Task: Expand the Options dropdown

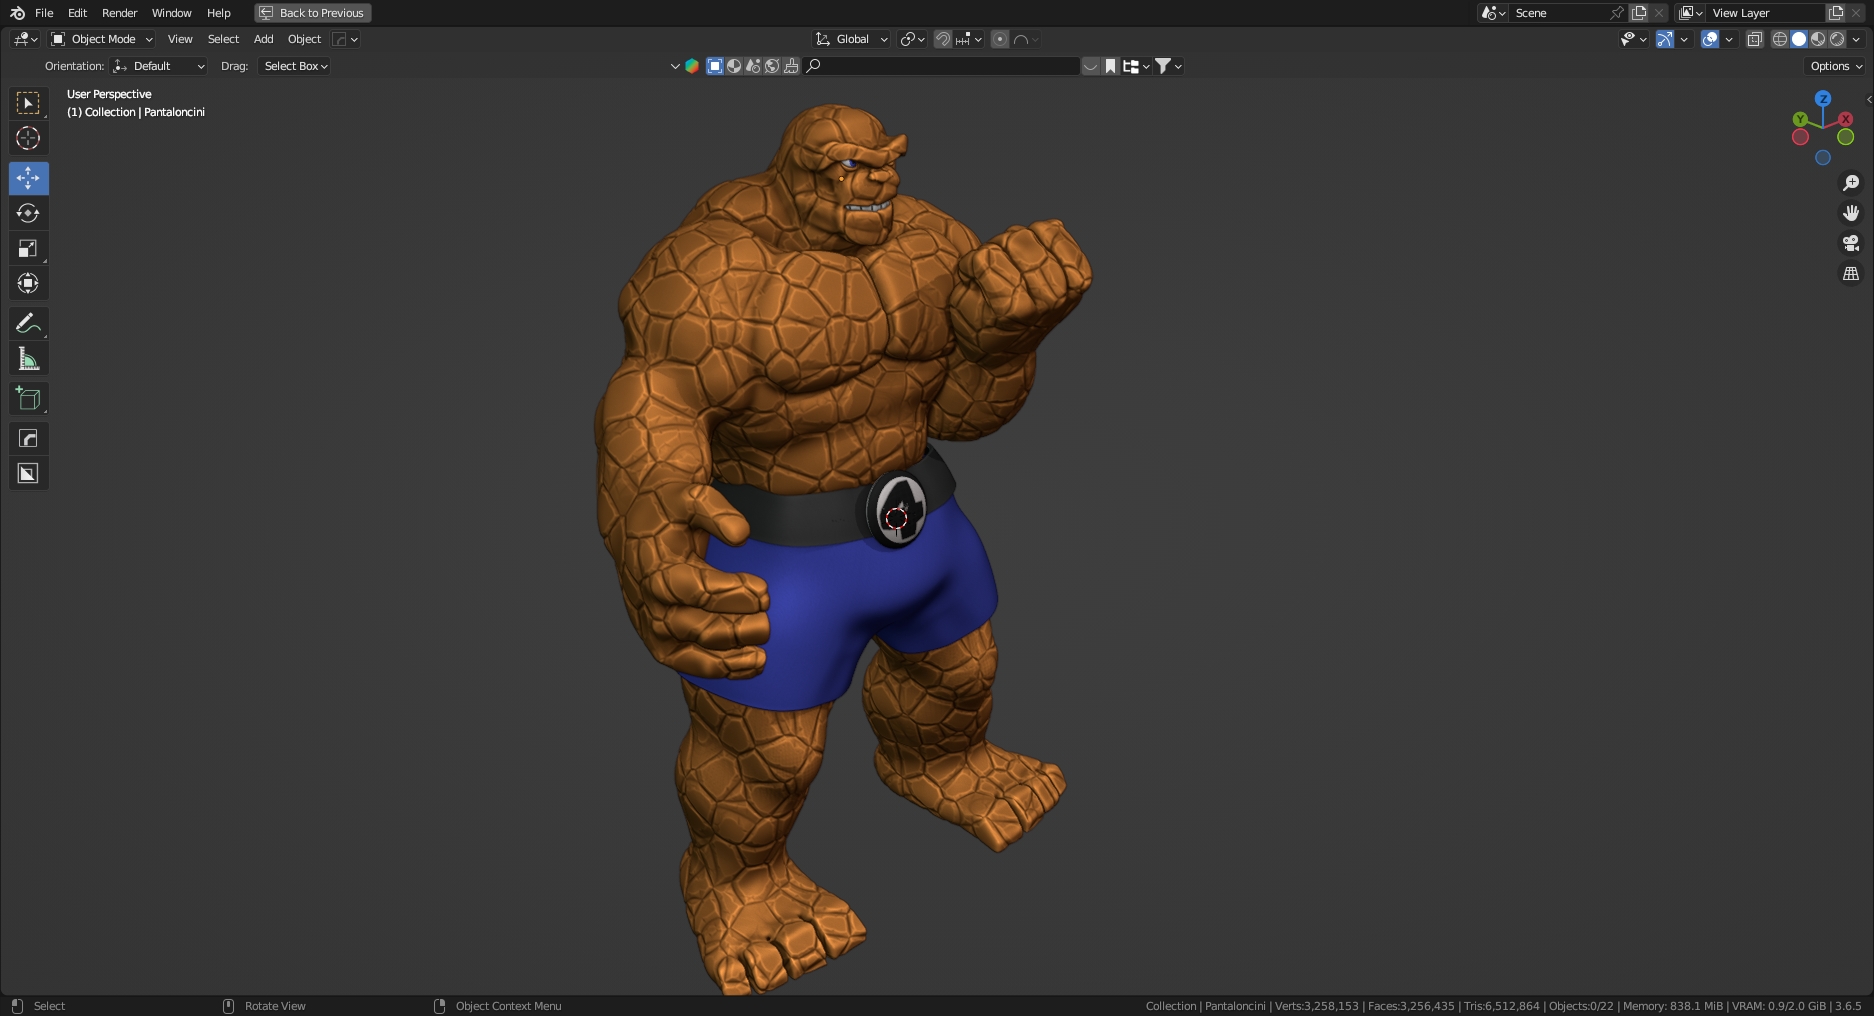Action: click(1836, 66)
